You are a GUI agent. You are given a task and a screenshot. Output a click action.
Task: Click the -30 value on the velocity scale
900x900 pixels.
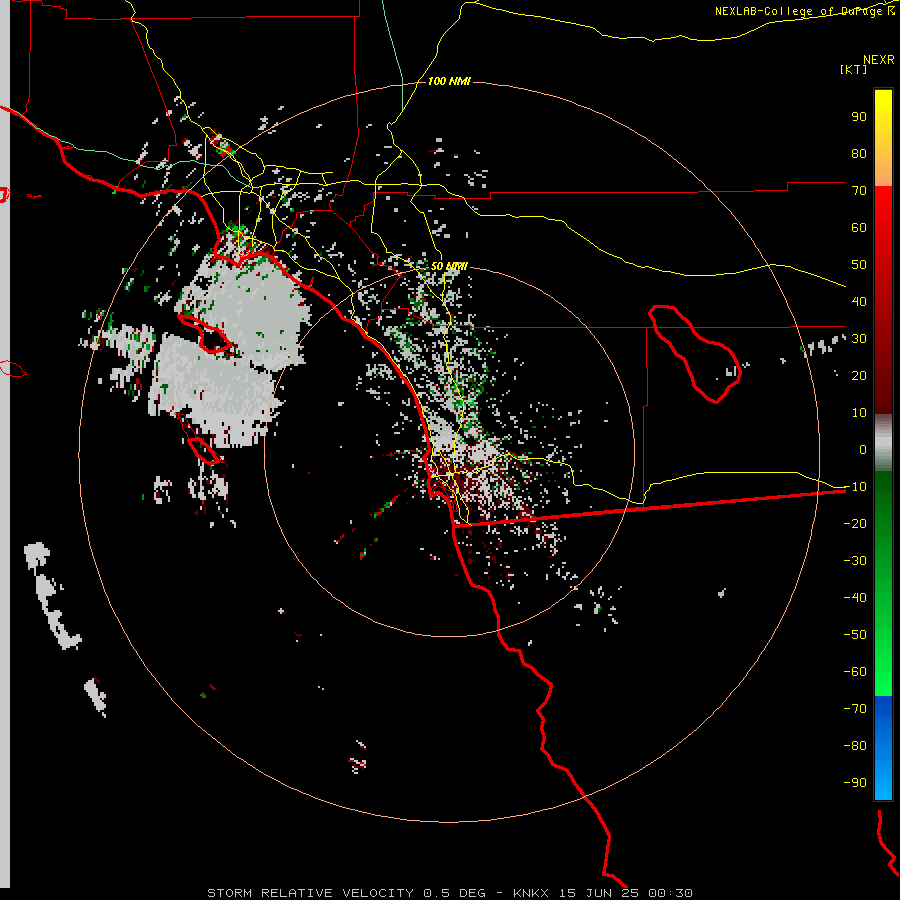click(x=855, y=561)
